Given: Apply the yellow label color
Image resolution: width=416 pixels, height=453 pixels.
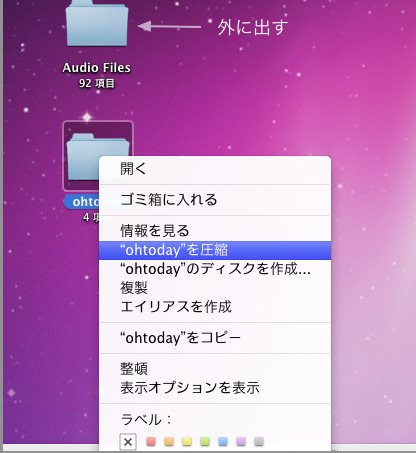Looking at the screenshot, I should pos(187,442).
